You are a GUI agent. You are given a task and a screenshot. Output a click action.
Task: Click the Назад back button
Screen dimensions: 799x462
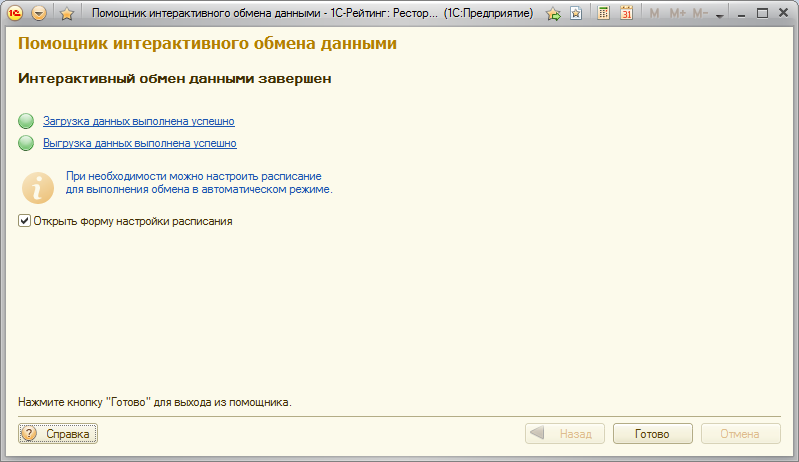click(x=565, y=434)
